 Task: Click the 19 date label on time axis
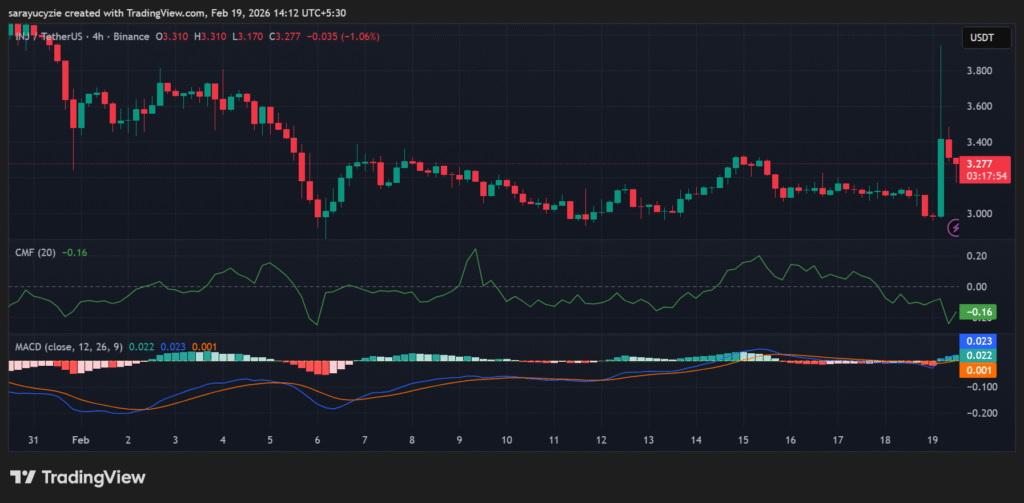click(932, 439)
